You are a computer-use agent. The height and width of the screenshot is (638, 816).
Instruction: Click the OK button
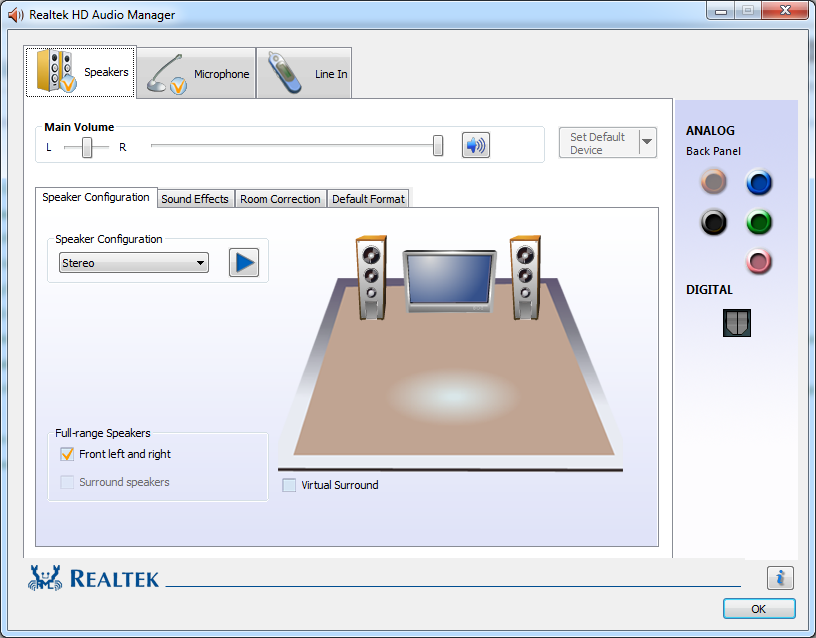[x=758, y=608]
